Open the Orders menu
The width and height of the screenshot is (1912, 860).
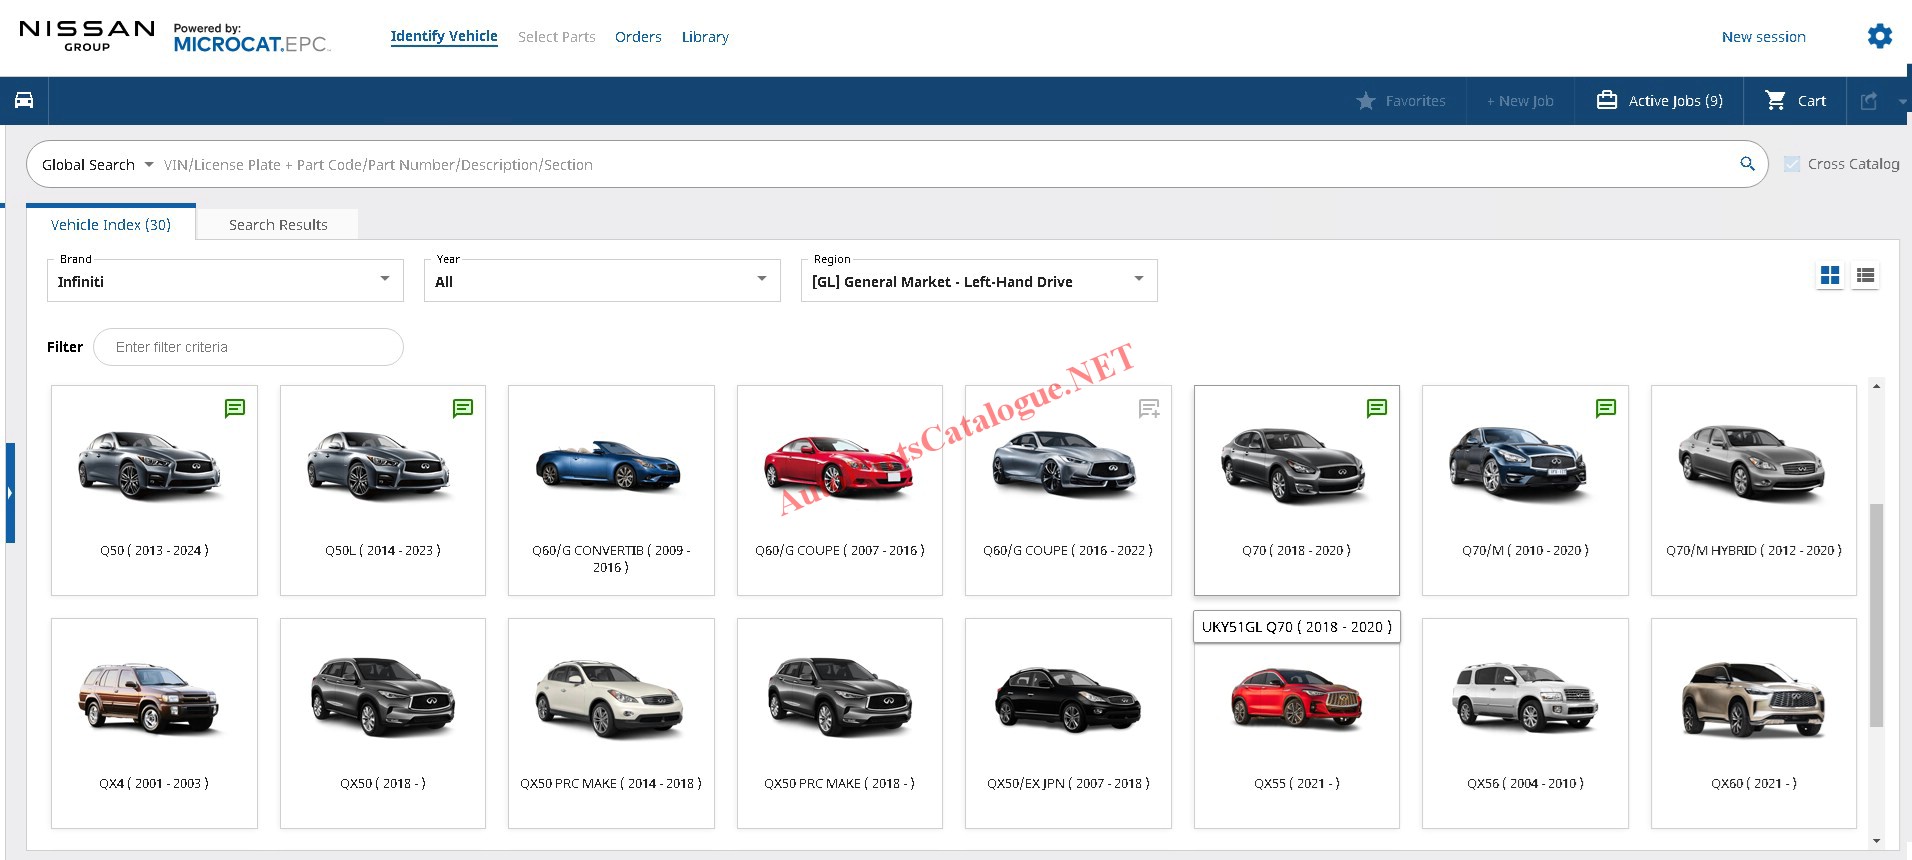point(638,37)
